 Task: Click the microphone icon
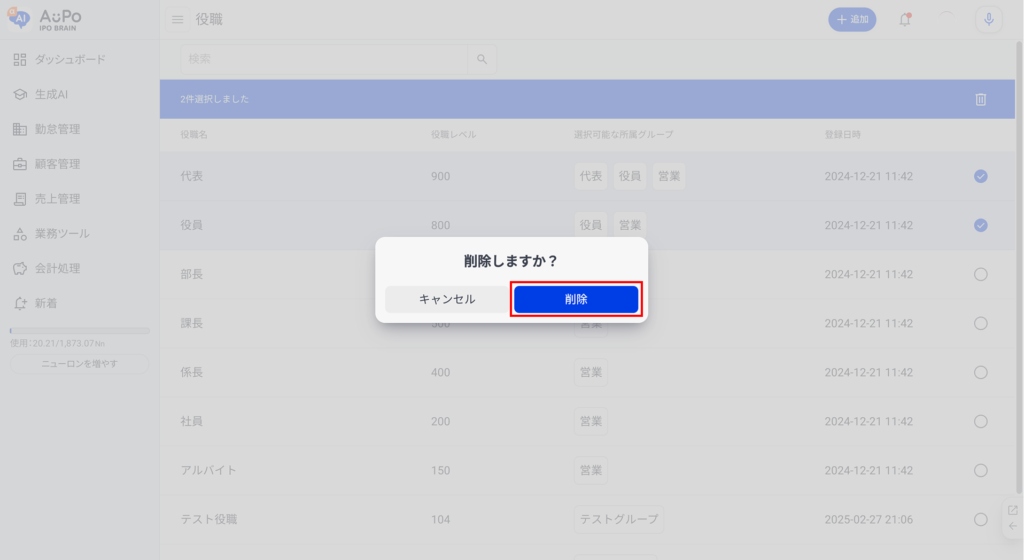pos(988,19)
